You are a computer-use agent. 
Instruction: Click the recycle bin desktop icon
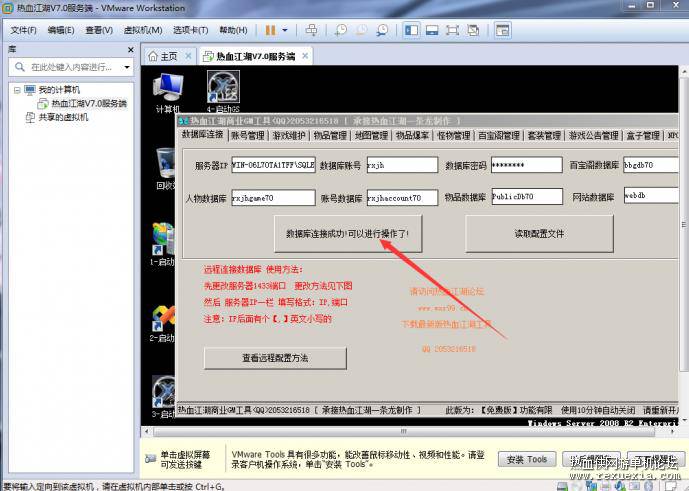pos(165,168)
